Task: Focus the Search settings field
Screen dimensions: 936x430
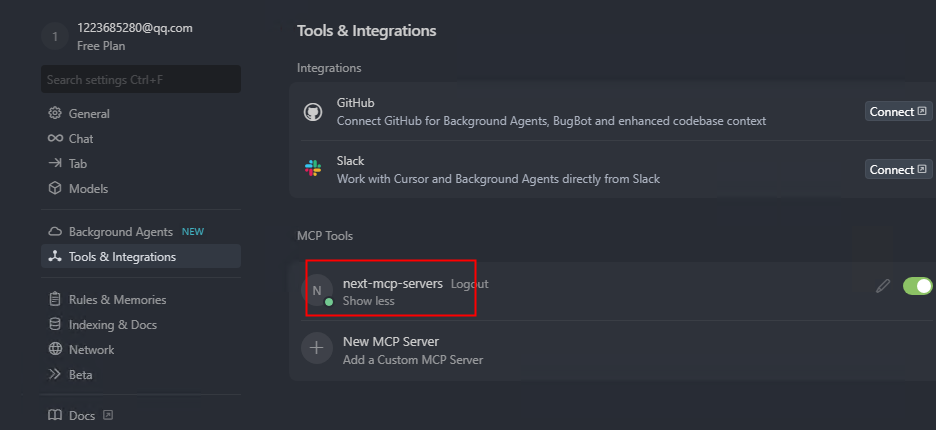Action: click(141, 79)
